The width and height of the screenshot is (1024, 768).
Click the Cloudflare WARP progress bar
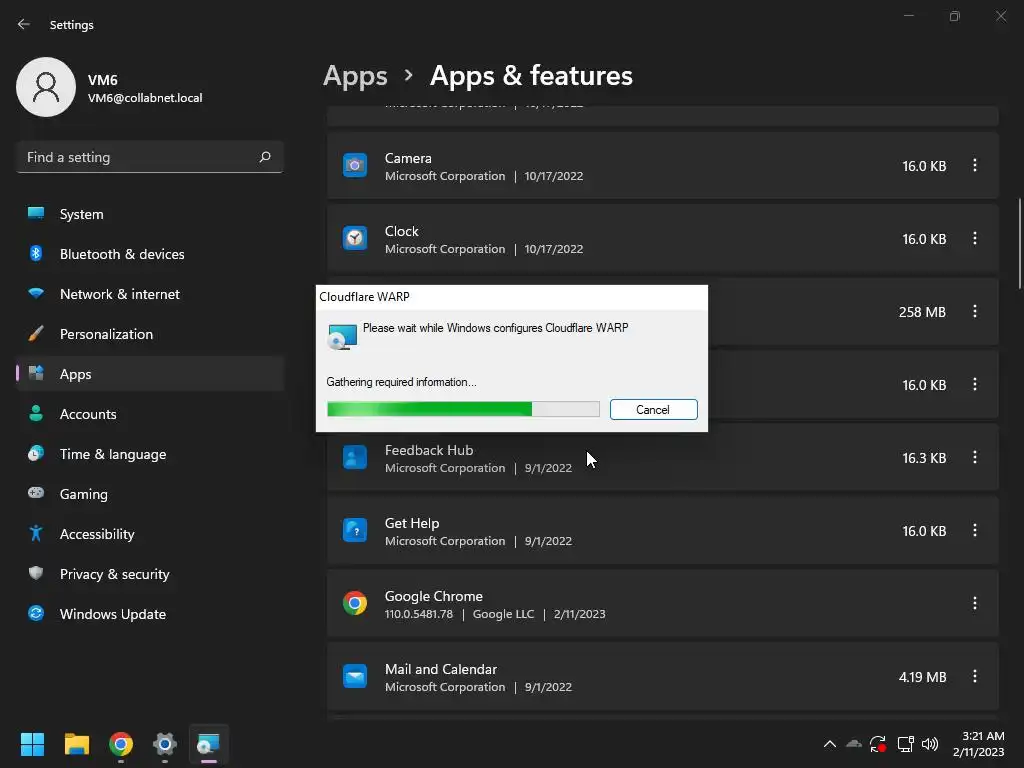(463, 409)
